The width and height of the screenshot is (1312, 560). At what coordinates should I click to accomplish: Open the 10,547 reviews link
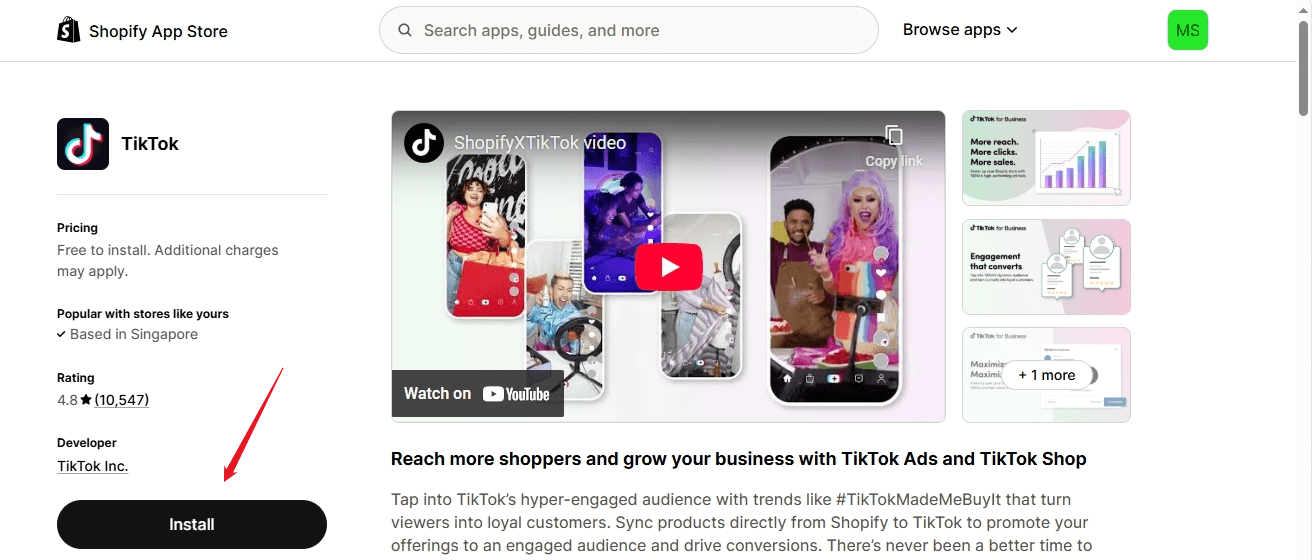(122, 400)
